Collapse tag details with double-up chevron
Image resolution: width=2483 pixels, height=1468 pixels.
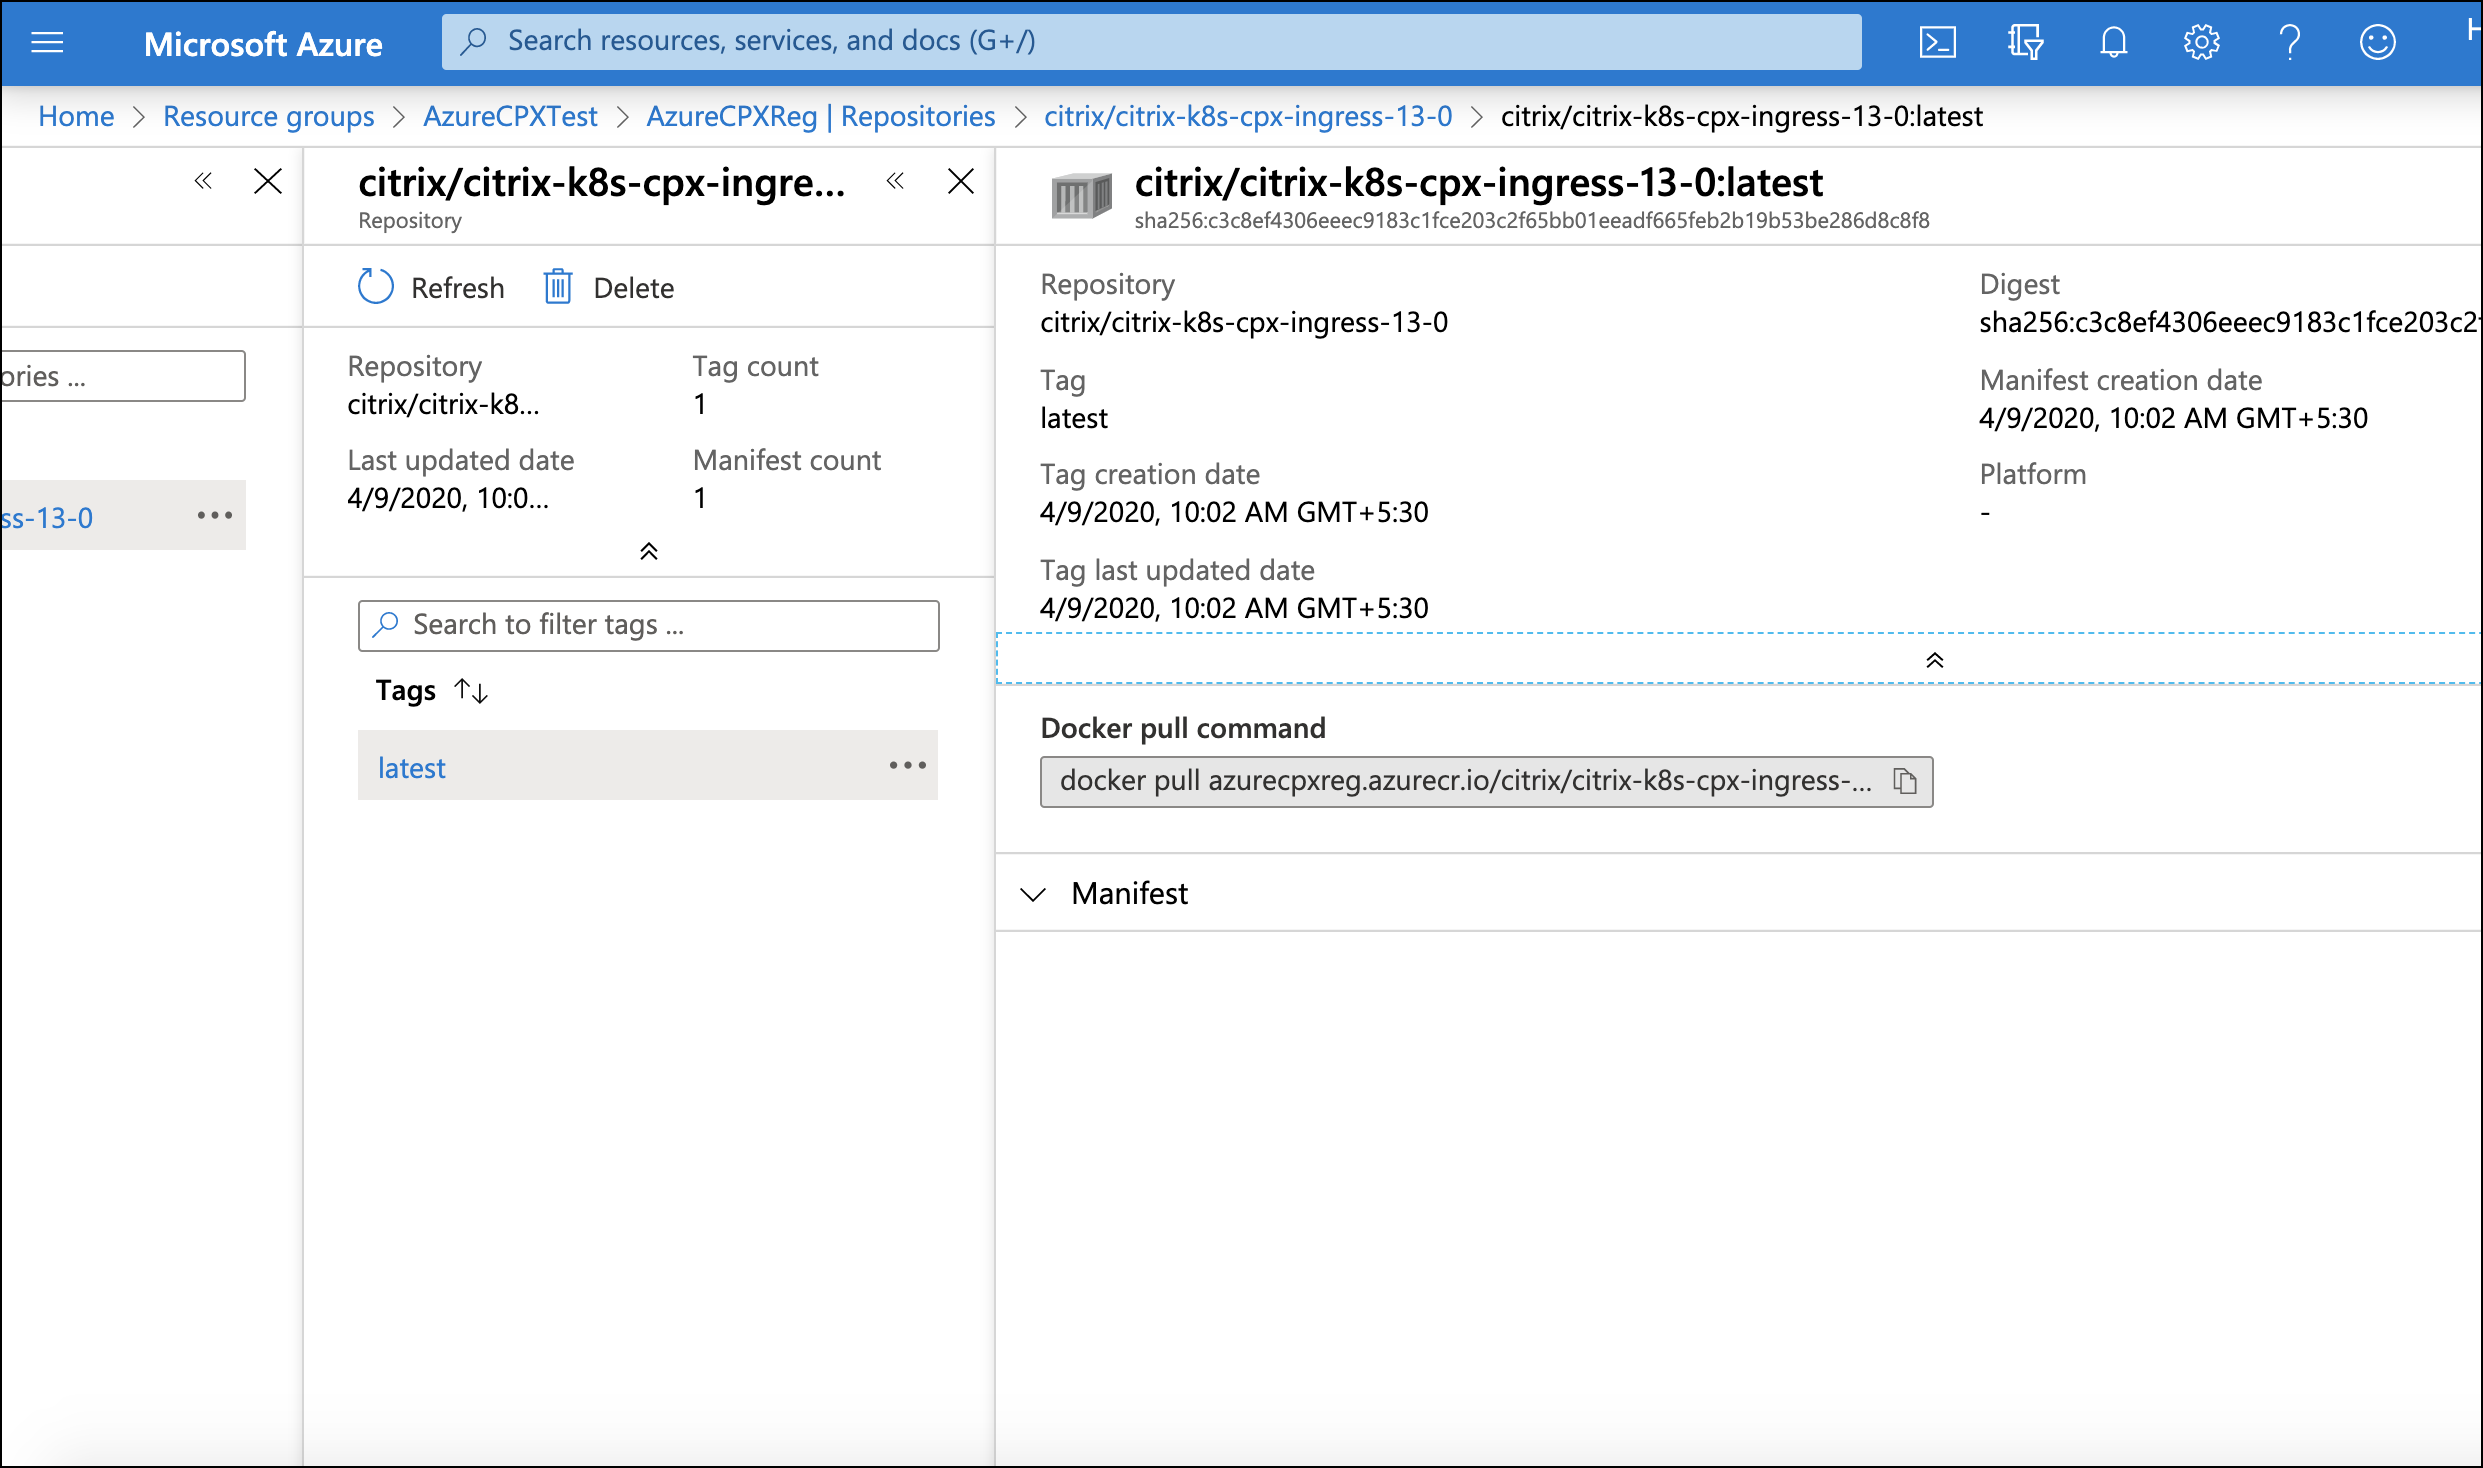pos(1934,660)
